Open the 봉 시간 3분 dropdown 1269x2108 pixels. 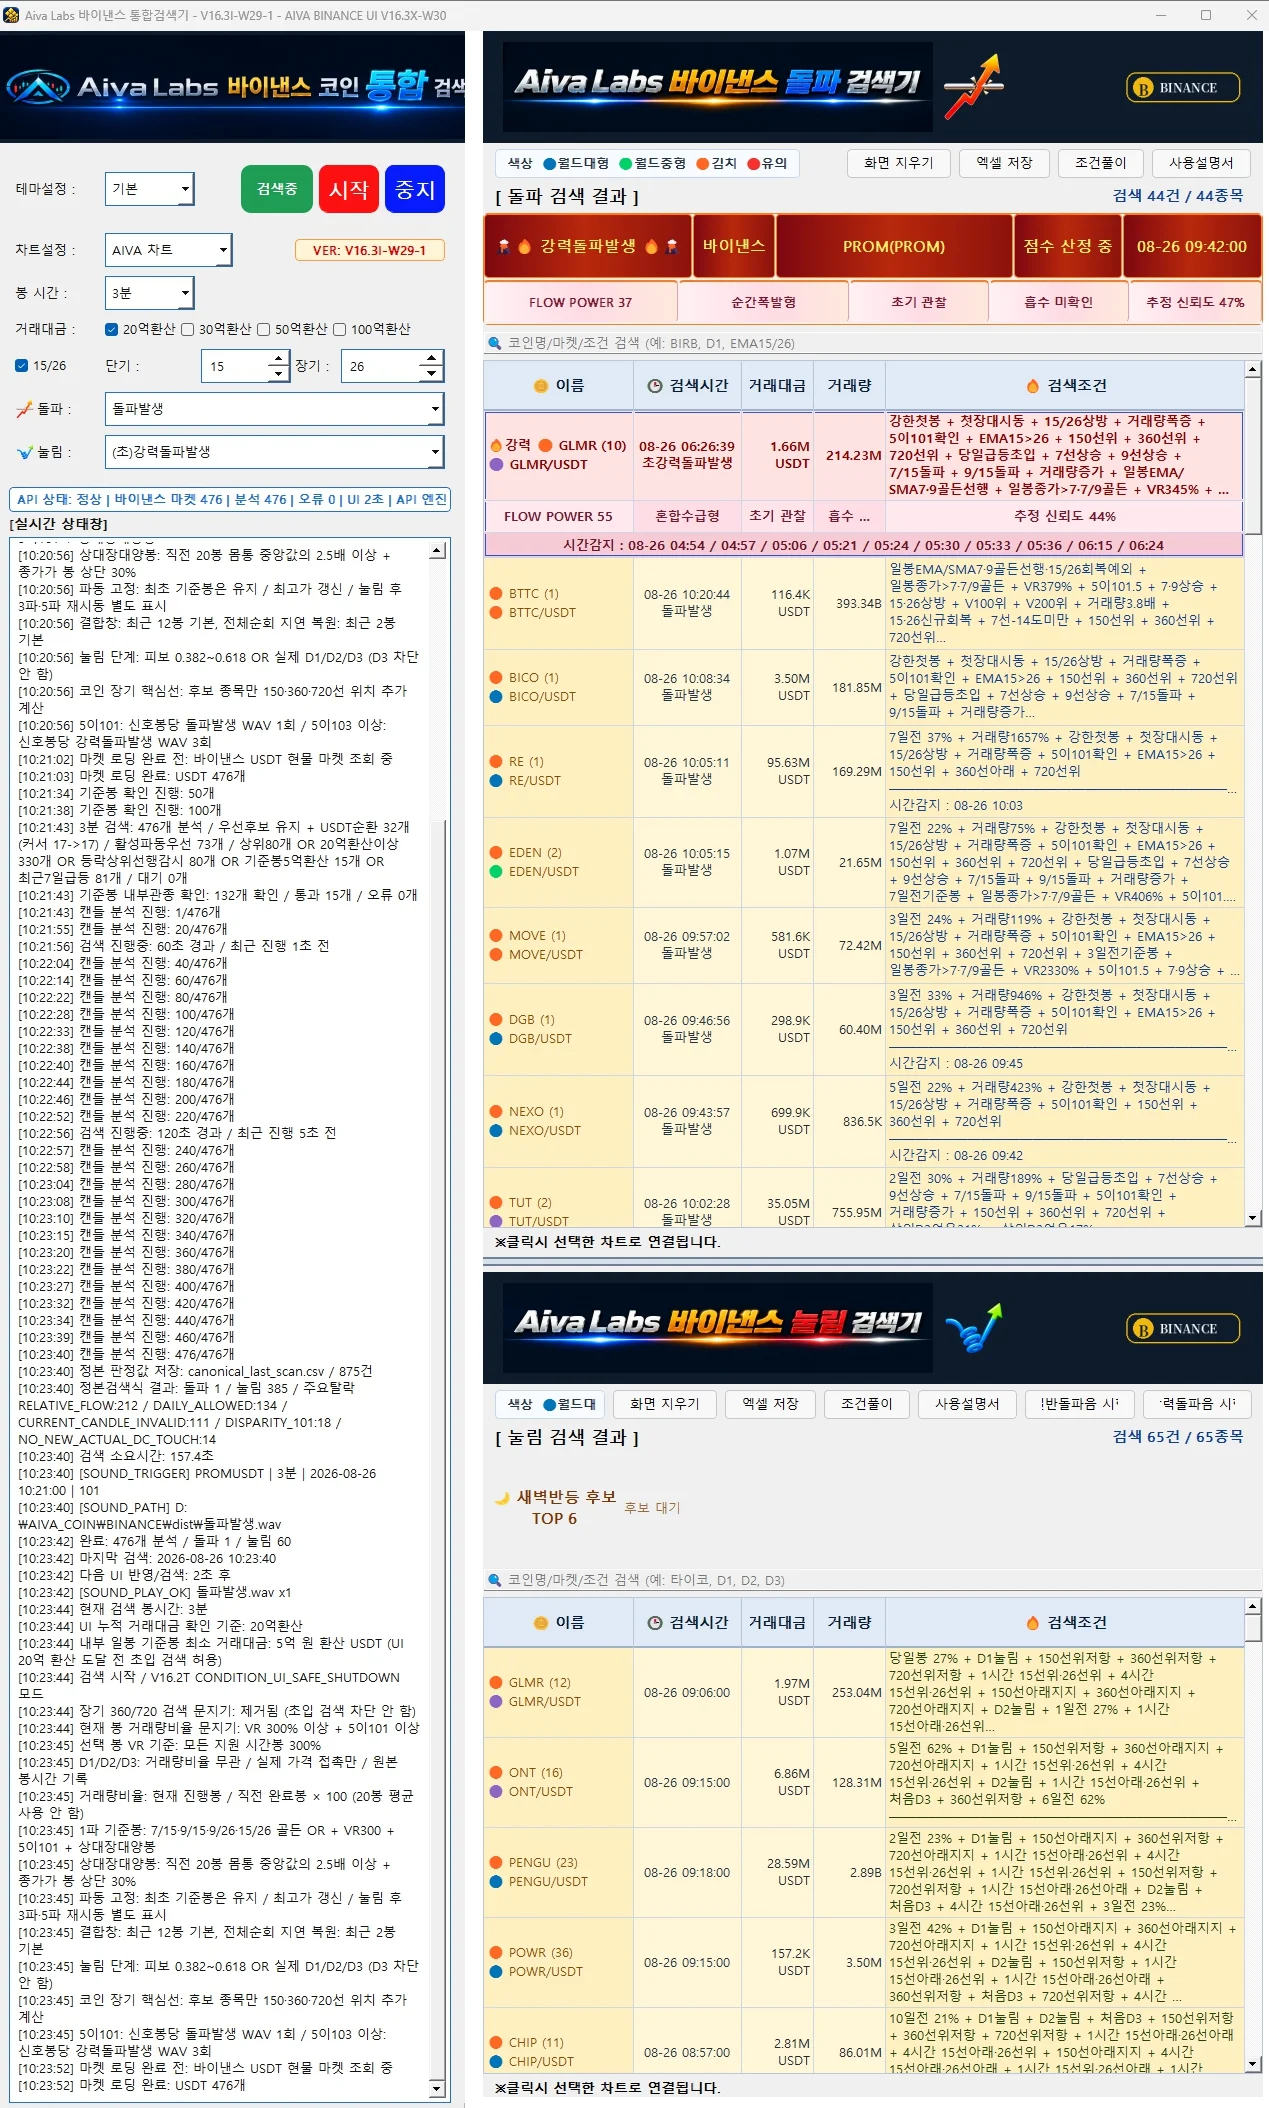click(150, 293)
